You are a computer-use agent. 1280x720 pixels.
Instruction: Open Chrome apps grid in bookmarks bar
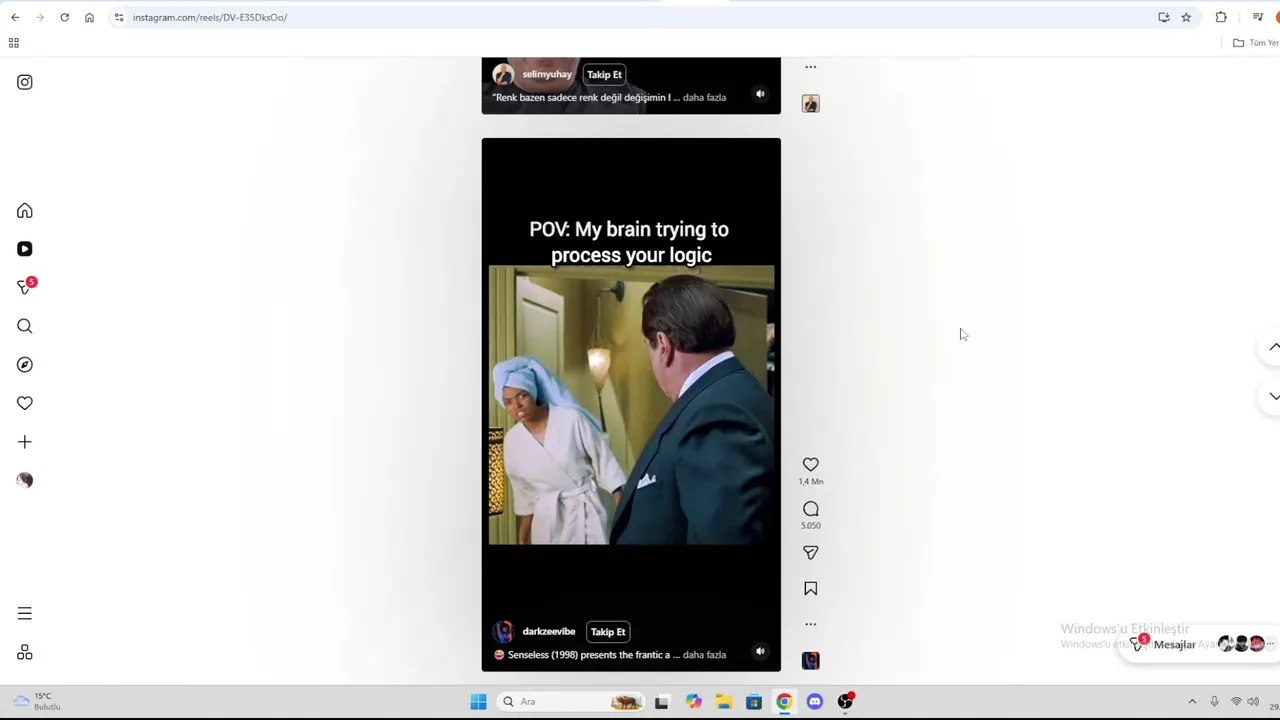14,43
